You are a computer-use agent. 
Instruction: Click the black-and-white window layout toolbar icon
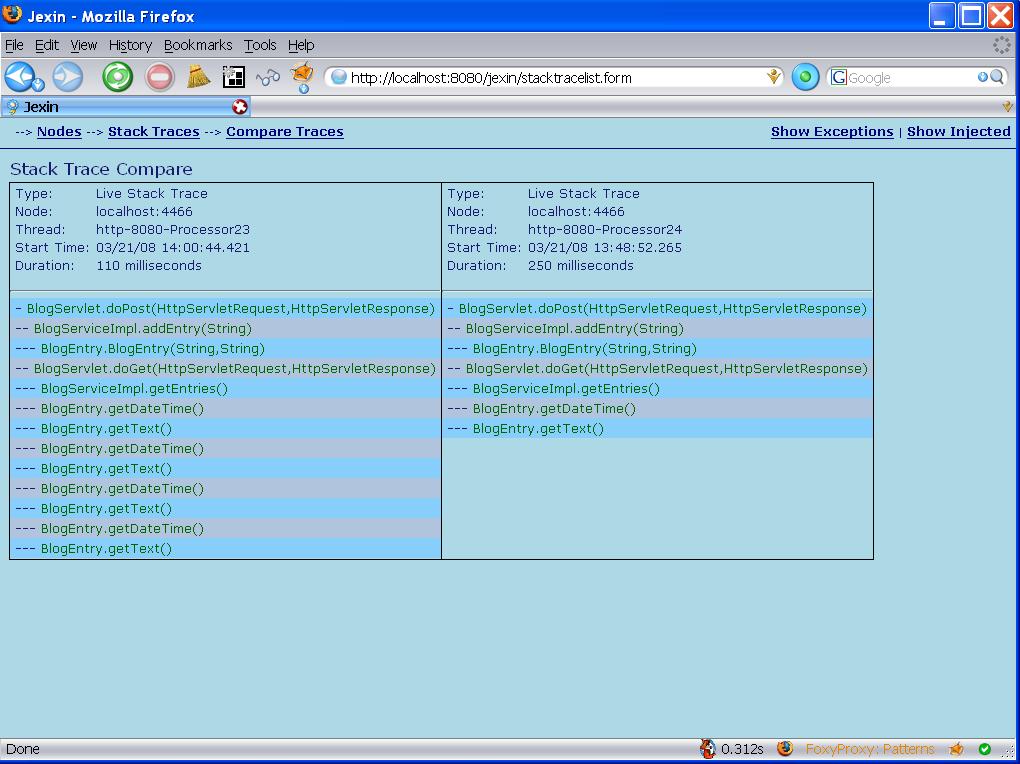(x=234, y=77)
